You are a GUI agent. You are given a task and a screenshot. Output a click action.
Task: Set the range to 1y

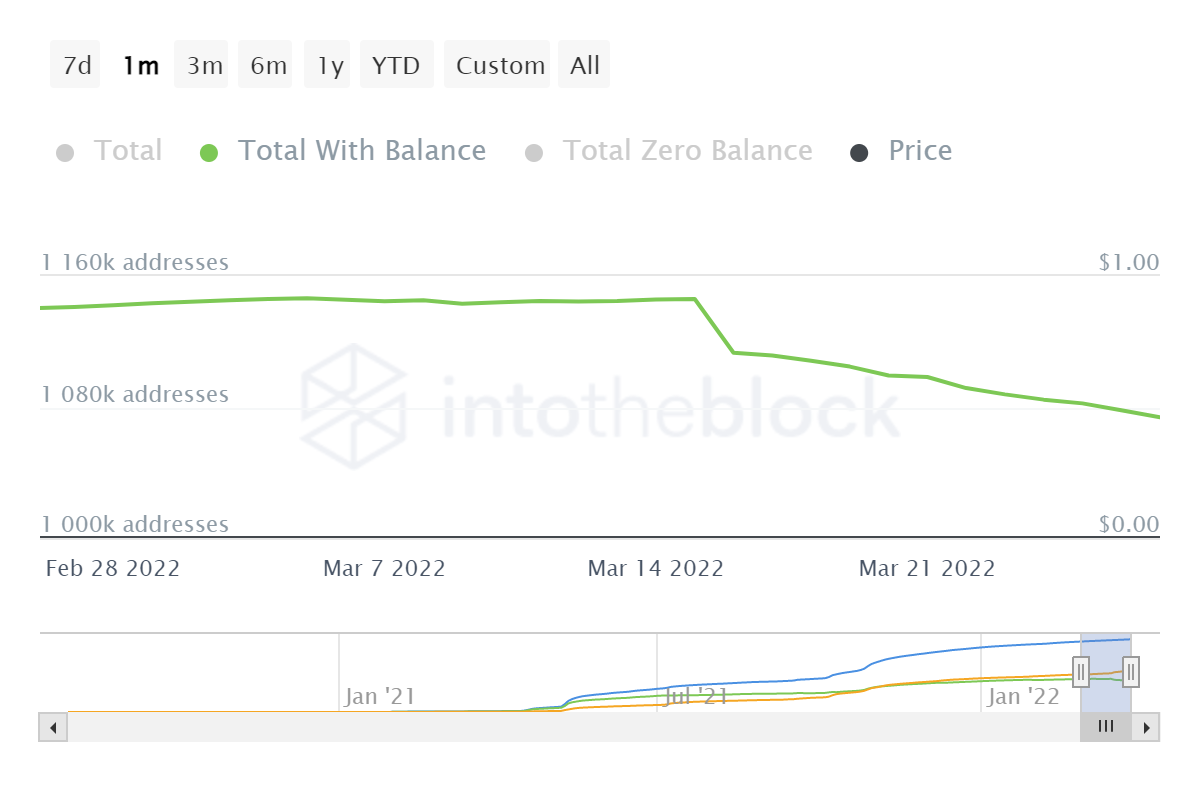click(330, 66)
